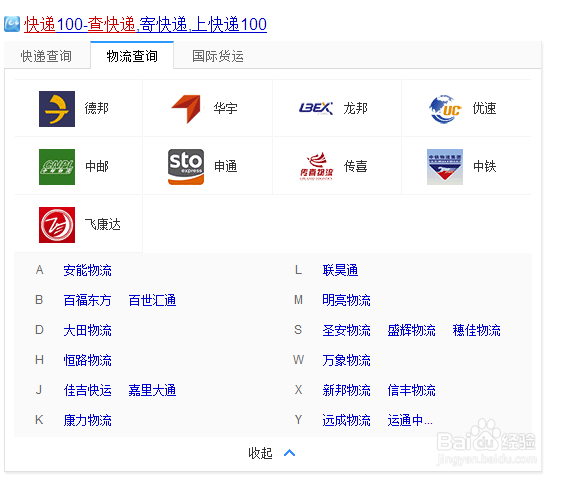Click the 申通 company name text

(225, 167)
